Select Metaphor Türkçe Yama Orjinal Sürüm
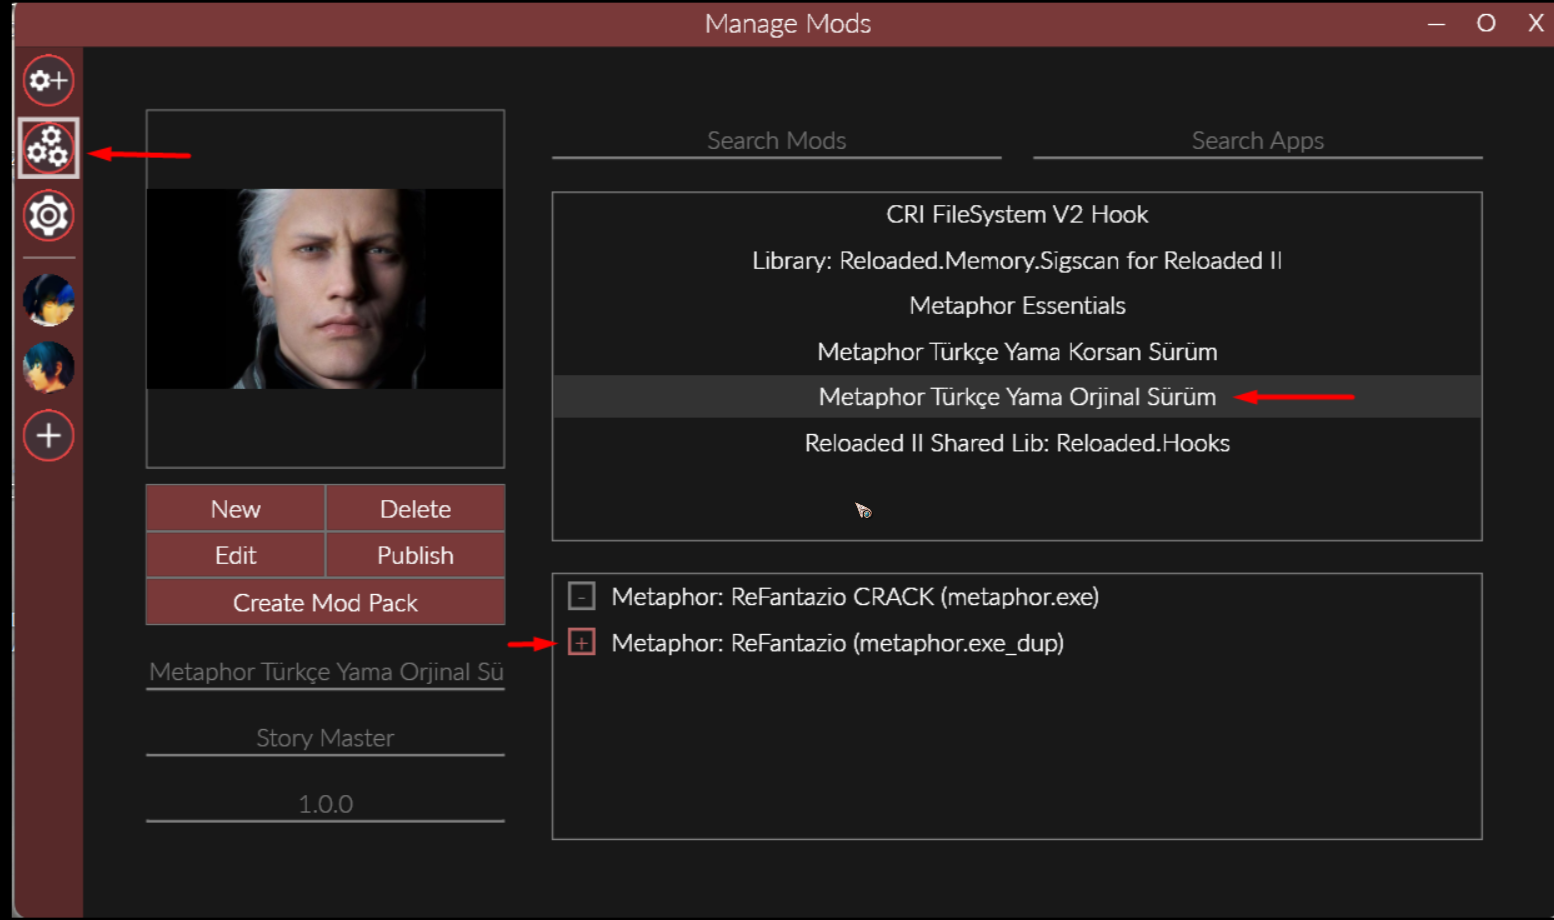Image resolution: width=1554 pixels, height=920 pixels. [1017, 397]
